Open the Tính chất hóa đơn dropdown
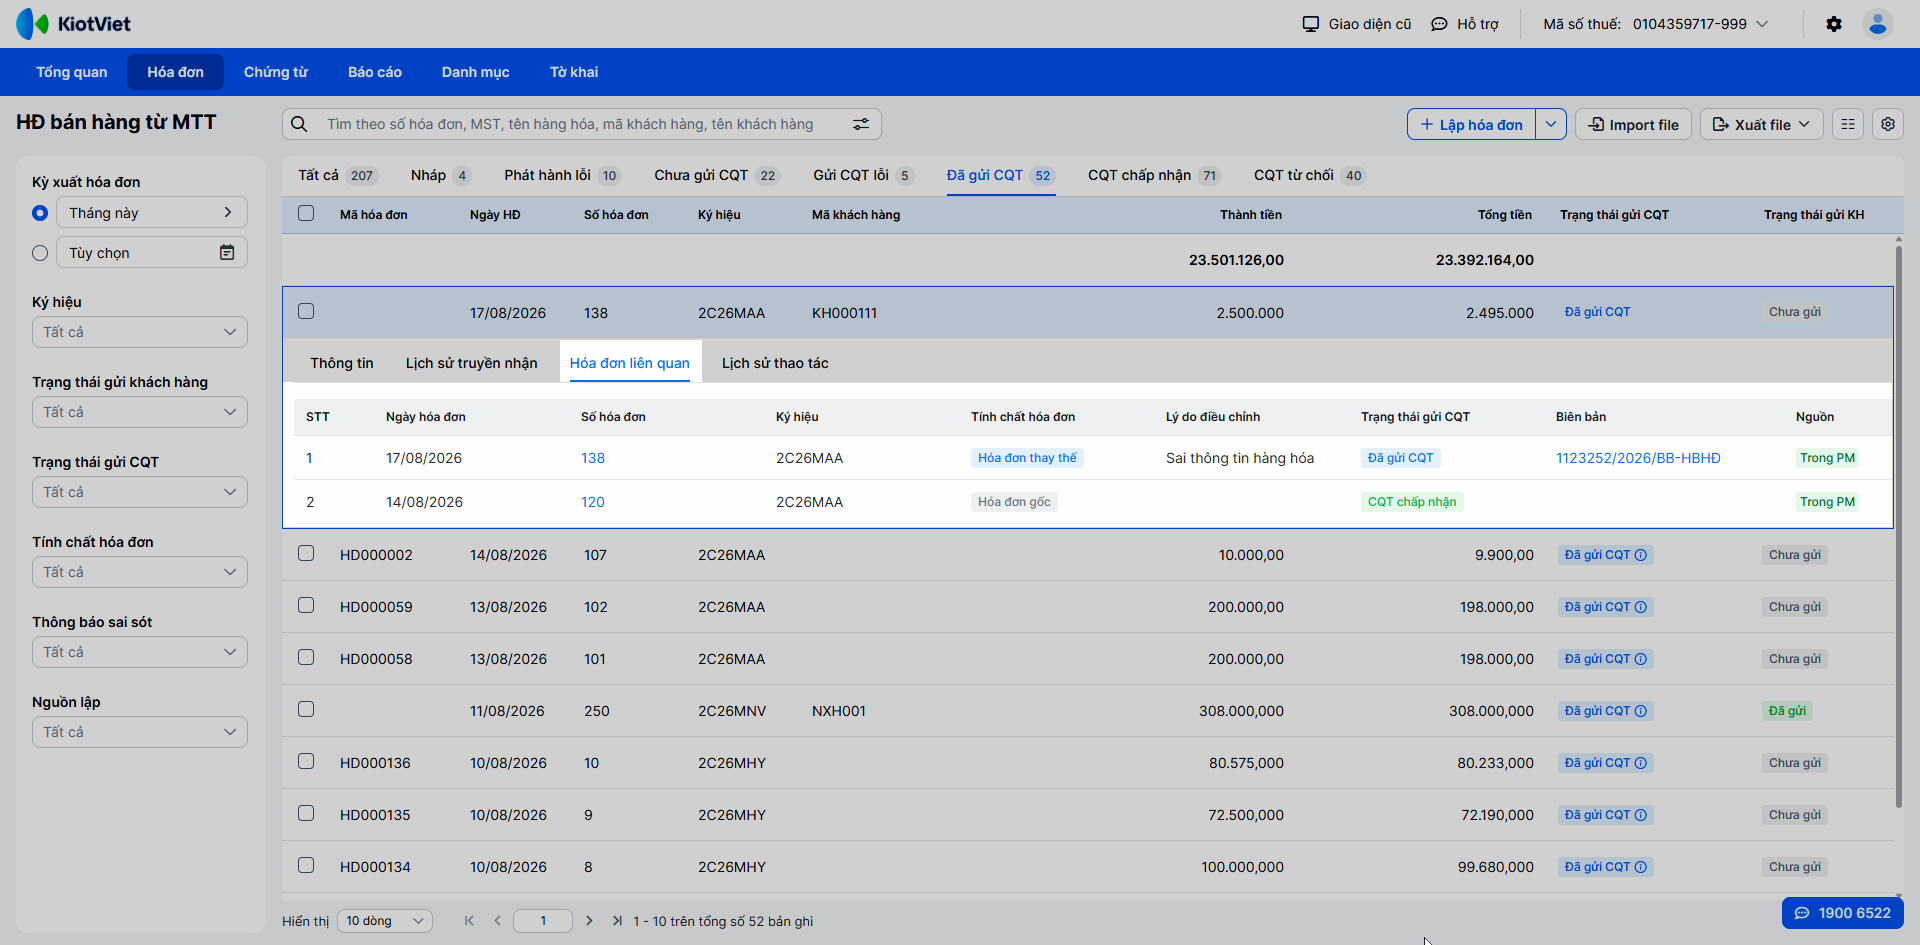The image size is (1920, 945). (x=140, y=572)
